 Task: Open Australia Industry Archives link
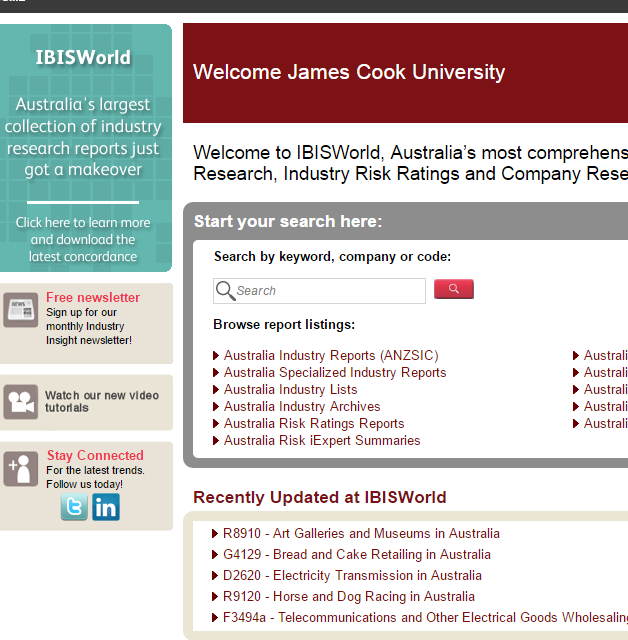tap(302, 407)
